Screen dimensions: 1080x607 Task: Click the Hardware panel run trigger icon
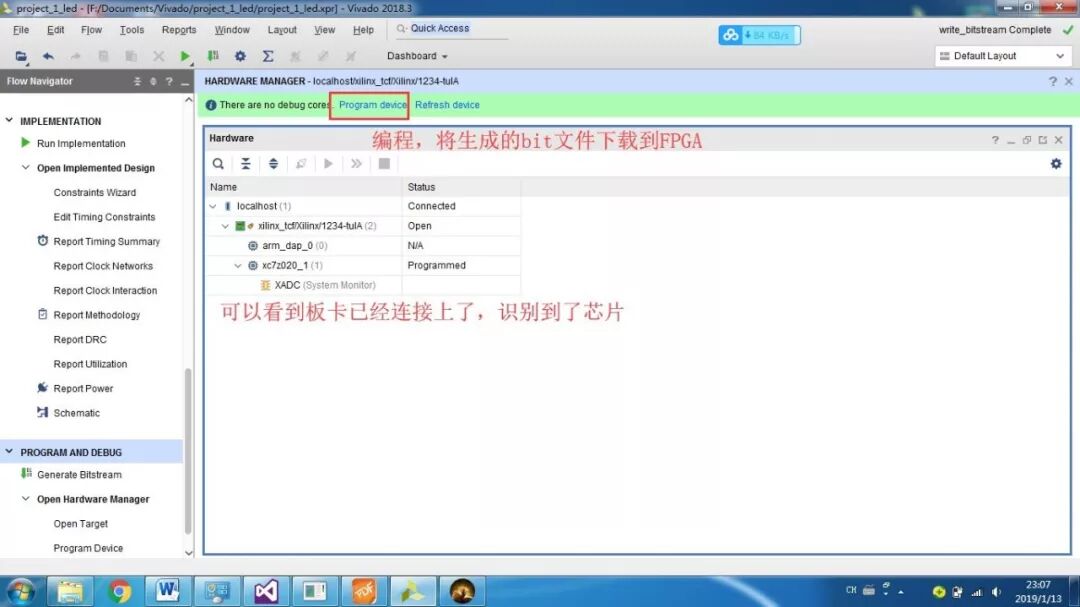(x=329, y=163)
